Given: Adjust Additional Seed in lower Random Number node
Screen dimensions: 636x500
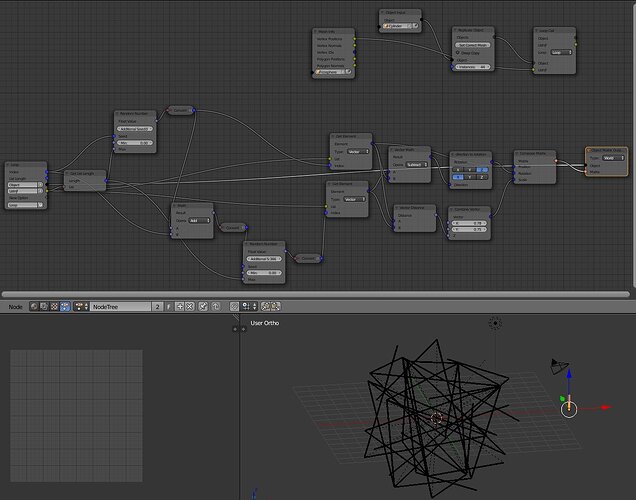Looking at the screenshot, I should point(264,259).
